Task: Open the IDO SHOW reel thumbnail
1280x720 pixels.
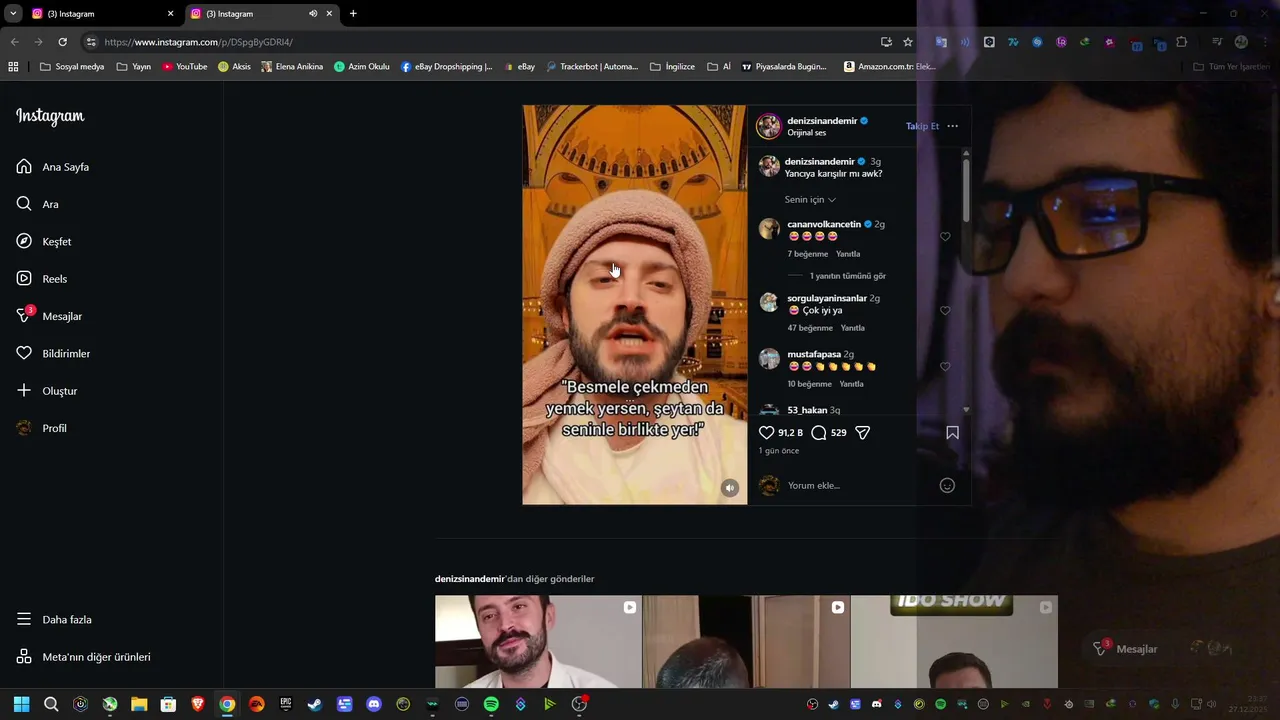Action: pyautogui.click(x=954, y=641)
